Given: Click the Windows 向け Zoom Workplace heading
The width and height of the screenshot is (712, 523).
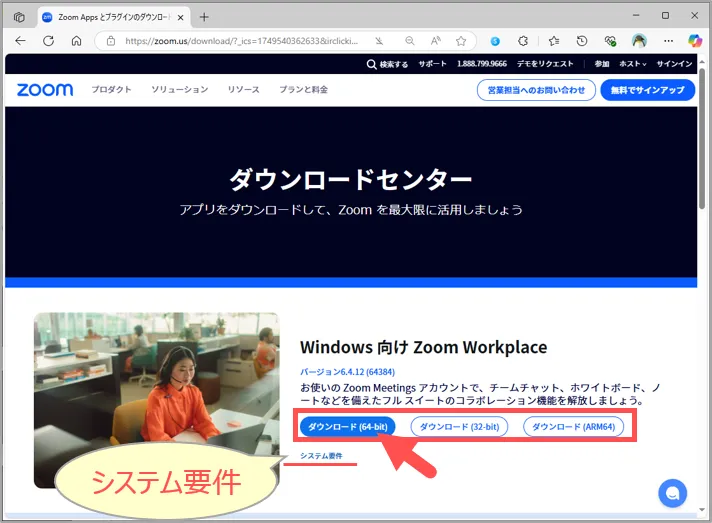Looking at the screenshot, I should pos(424,347).
